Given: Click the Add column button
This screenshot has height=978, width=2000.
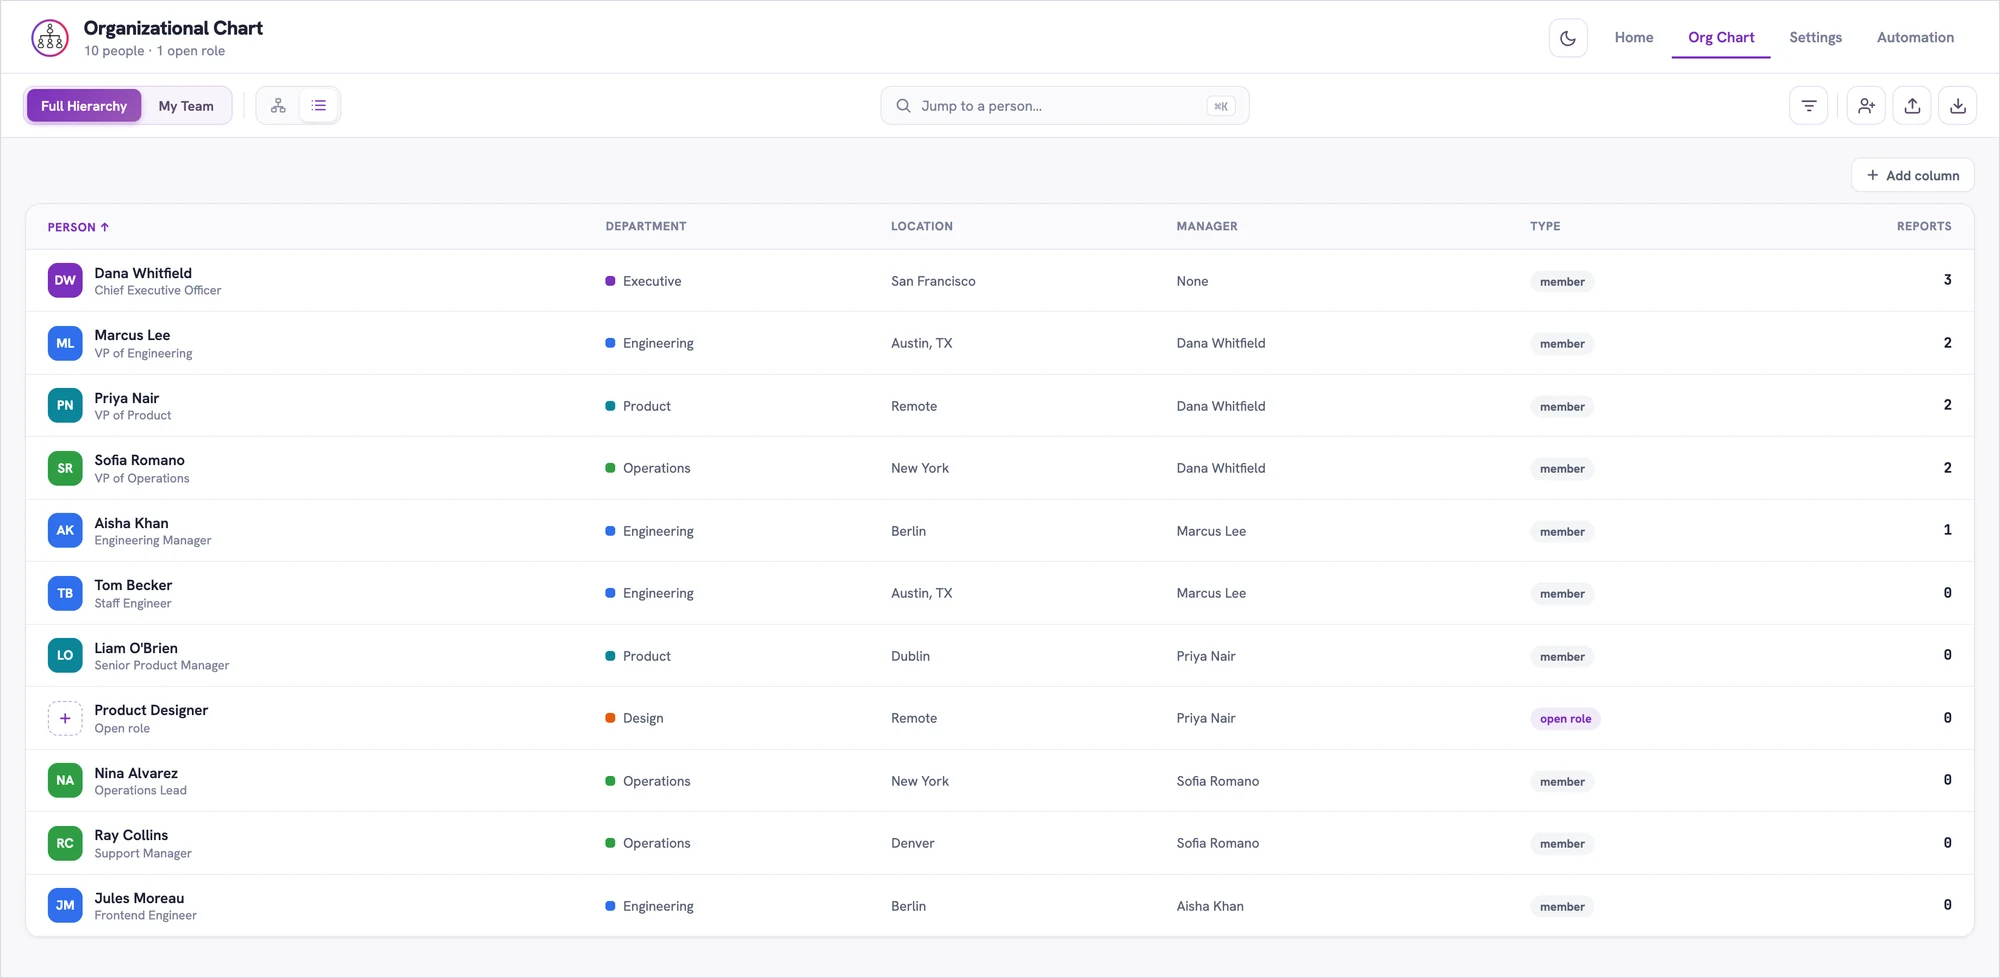Looking at the screenshot, I should tap(1912, 175).
